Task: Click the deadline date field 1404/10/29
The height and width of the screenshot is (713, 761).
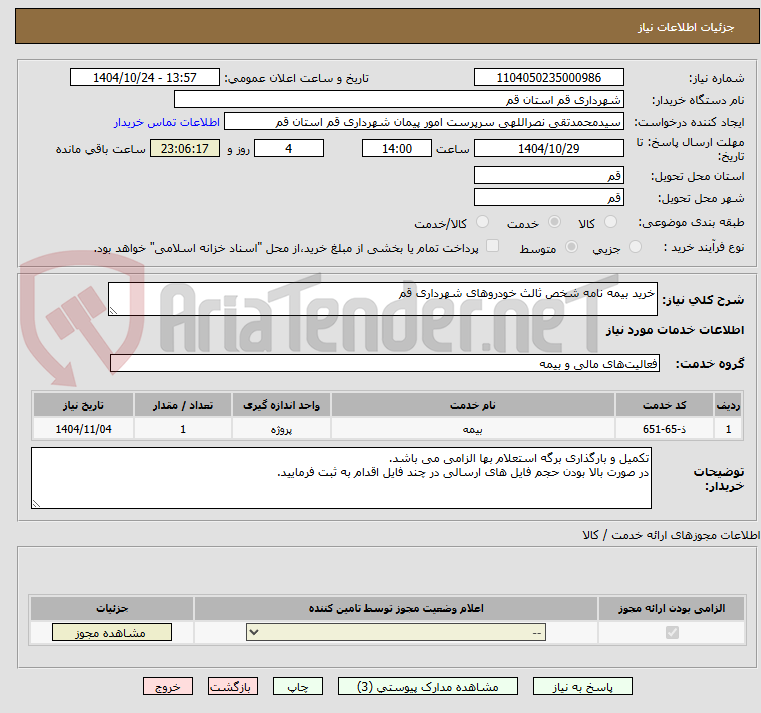Action: [x=548, y=148]
